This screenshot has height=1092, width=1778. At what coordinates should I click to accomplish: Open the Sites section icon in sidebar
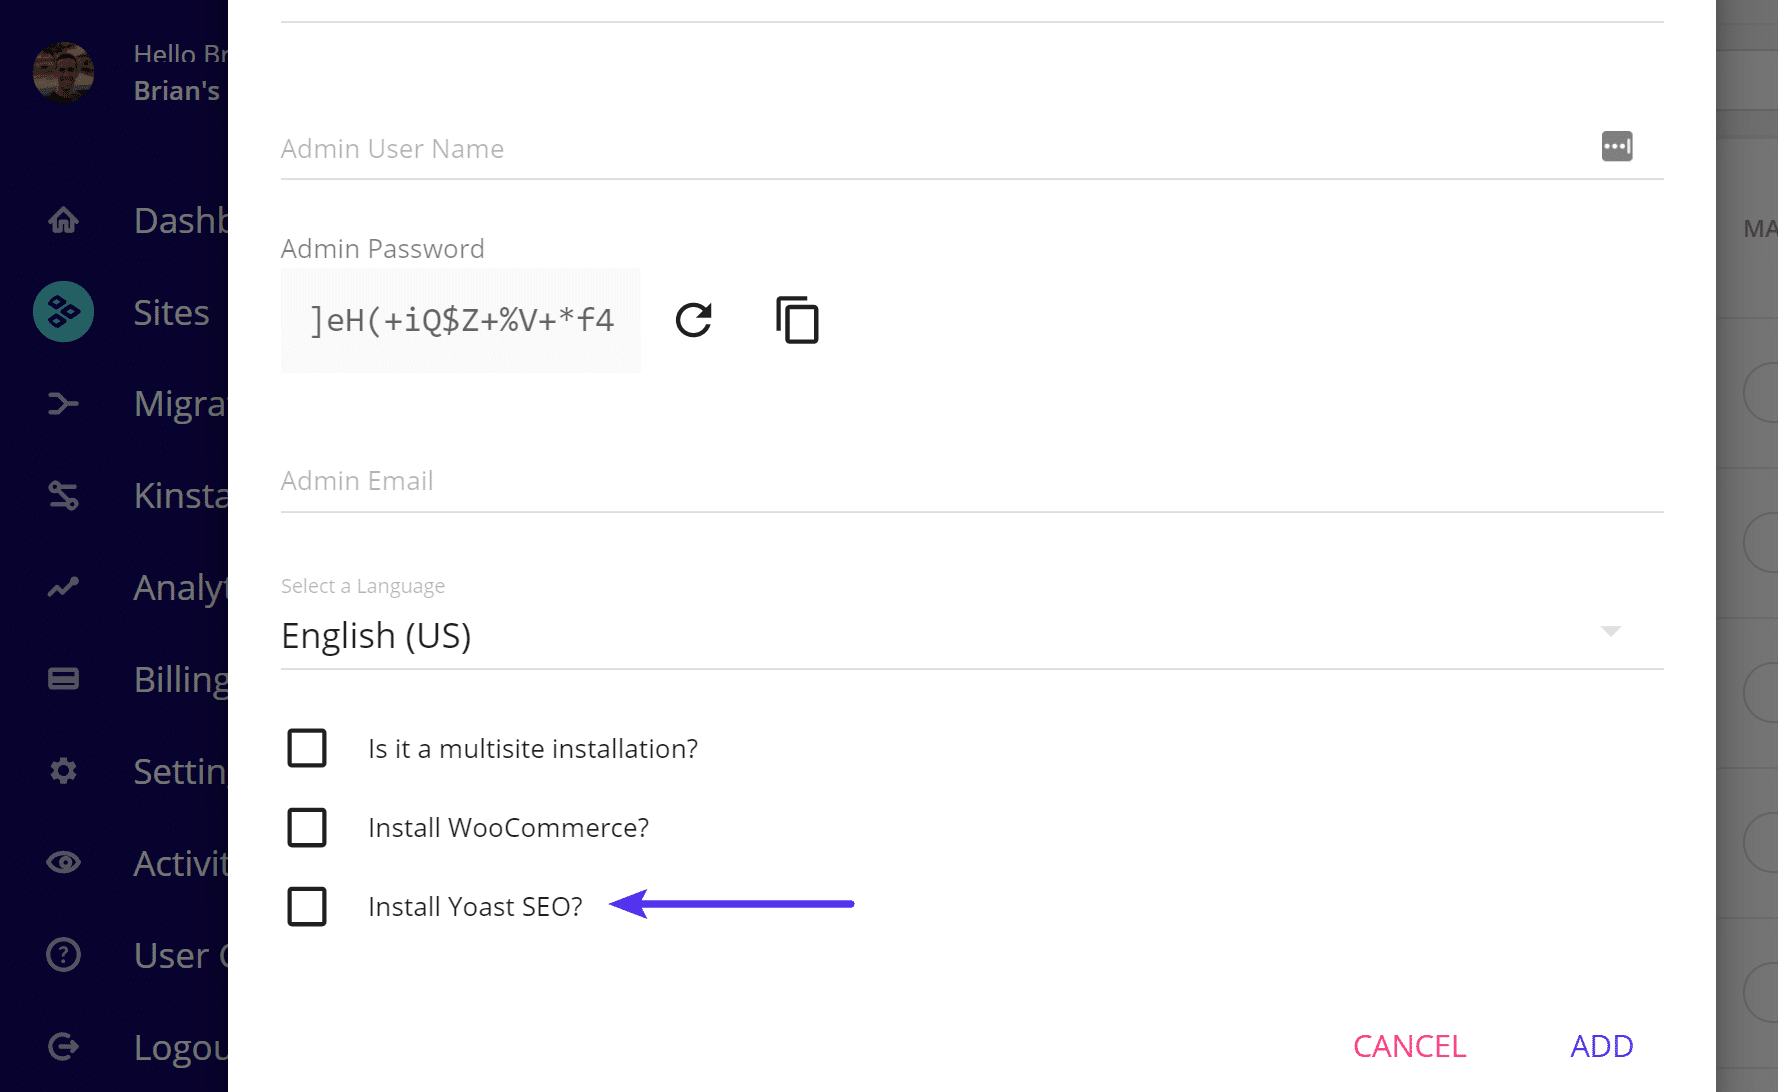click(62, 311)
